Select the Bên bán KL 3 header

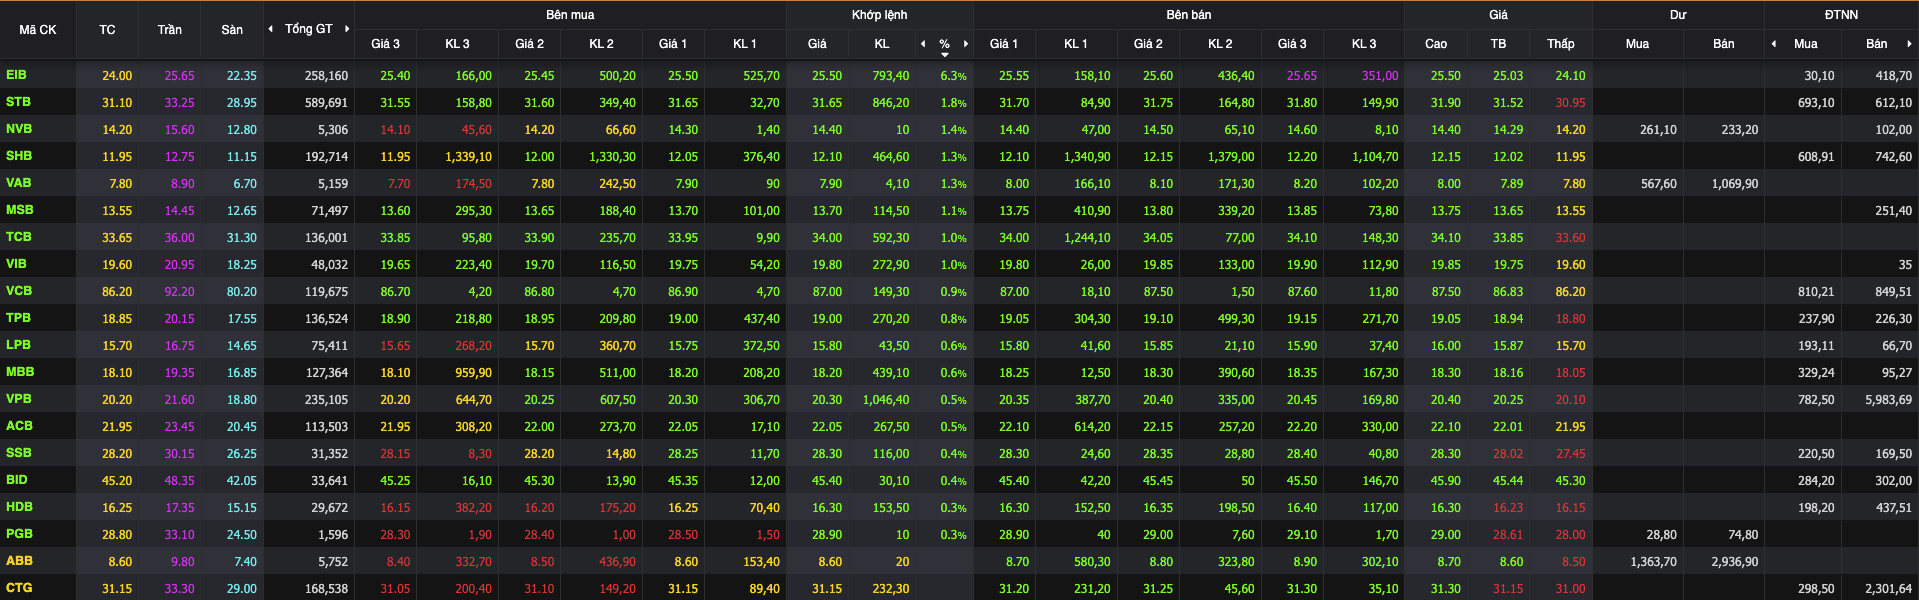[x=1364, y=44]
